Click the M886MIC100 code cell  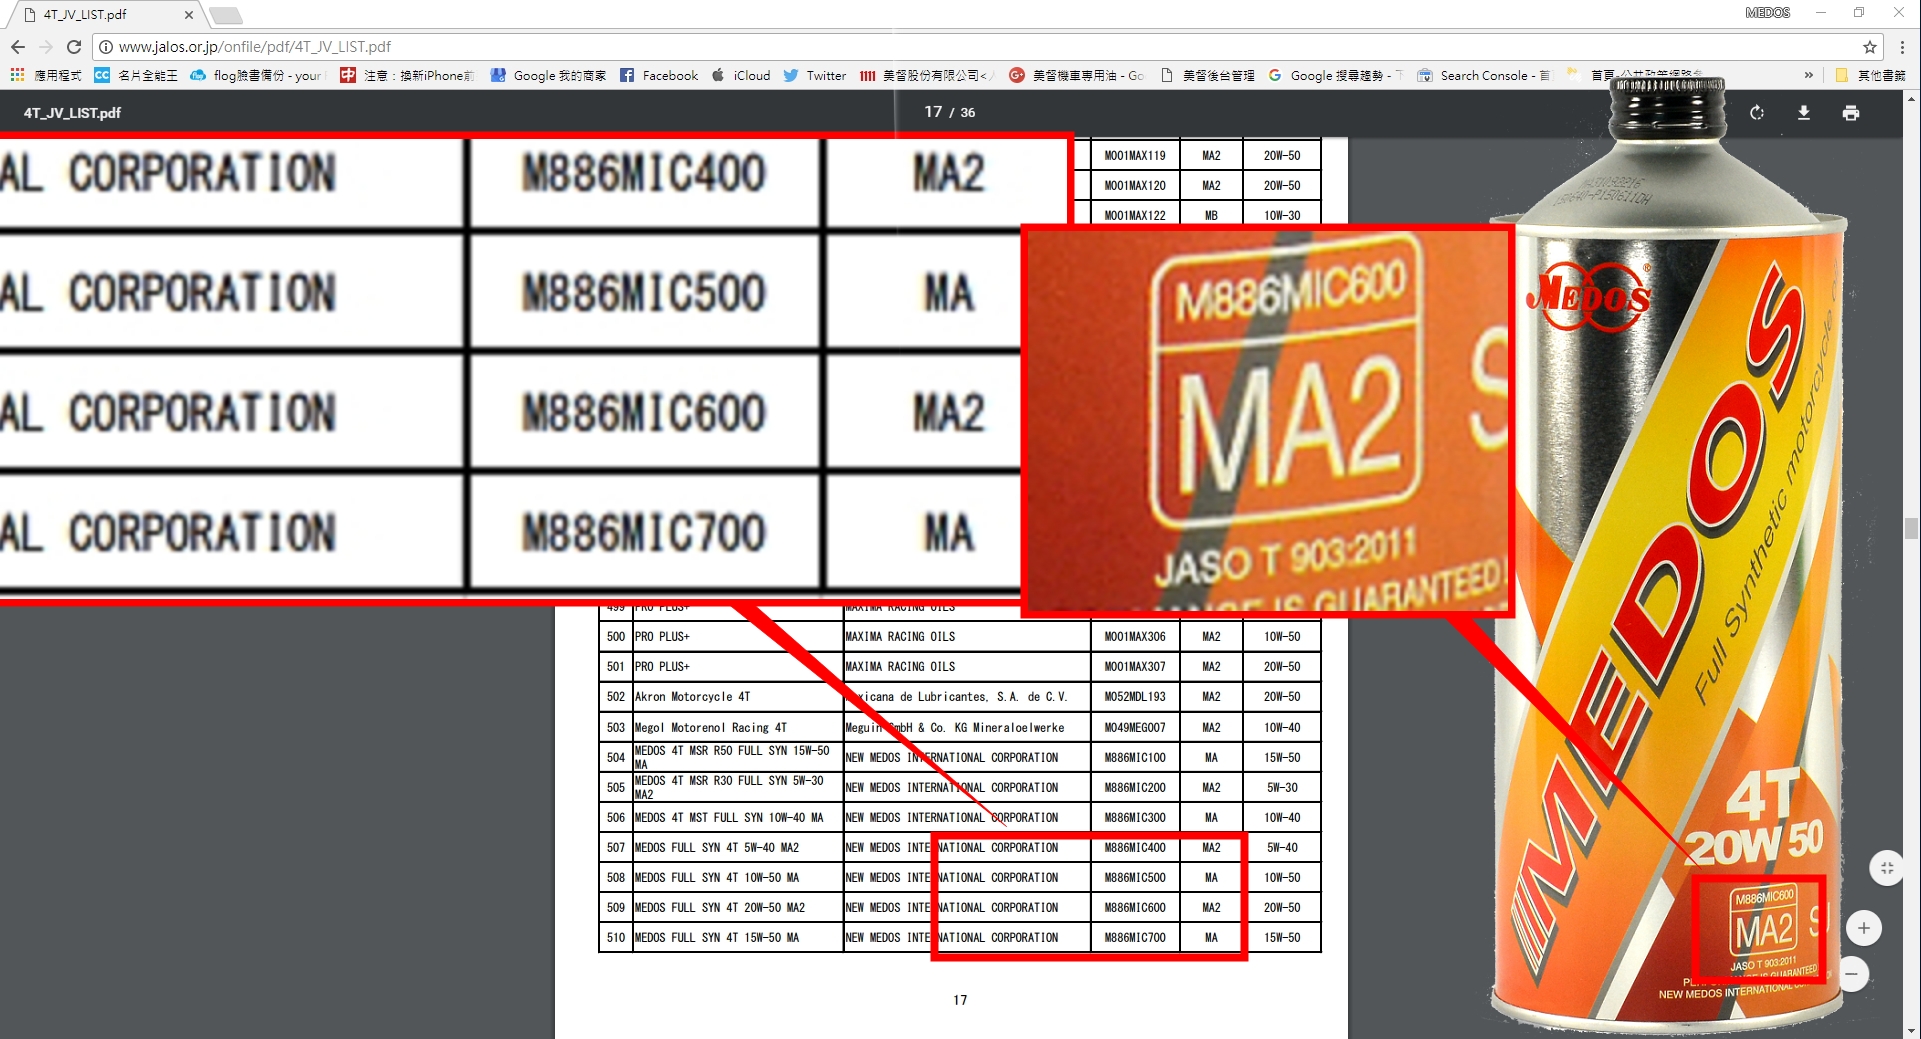pyautogui.click(x=1135, y=758)
